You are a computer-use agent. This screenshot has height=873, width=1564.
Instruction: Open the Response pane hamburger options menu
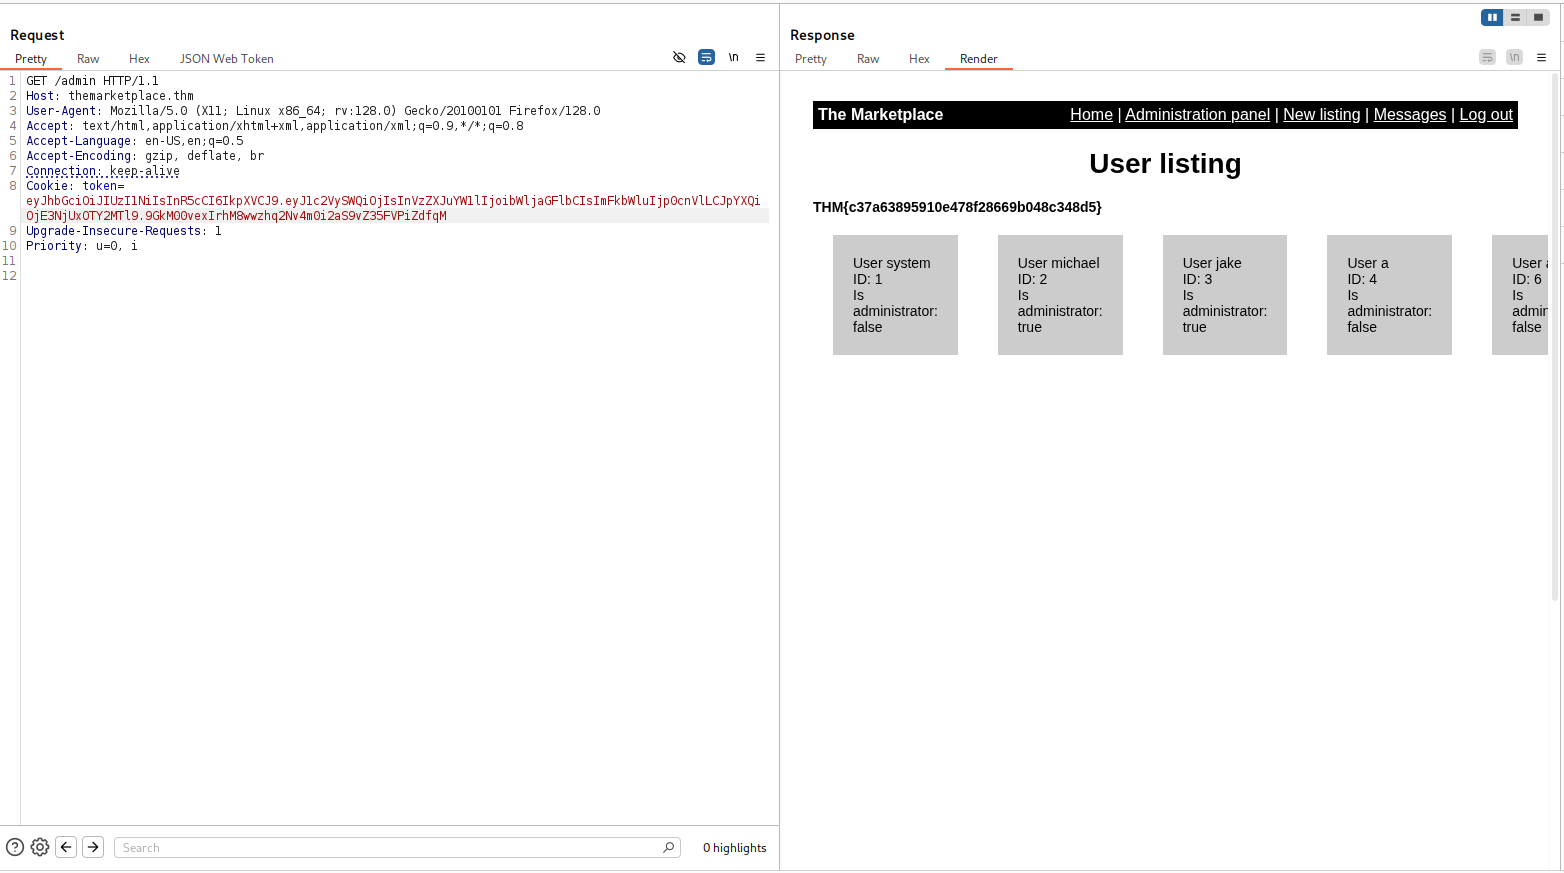pyautogui.click(x=1541, y=58)
